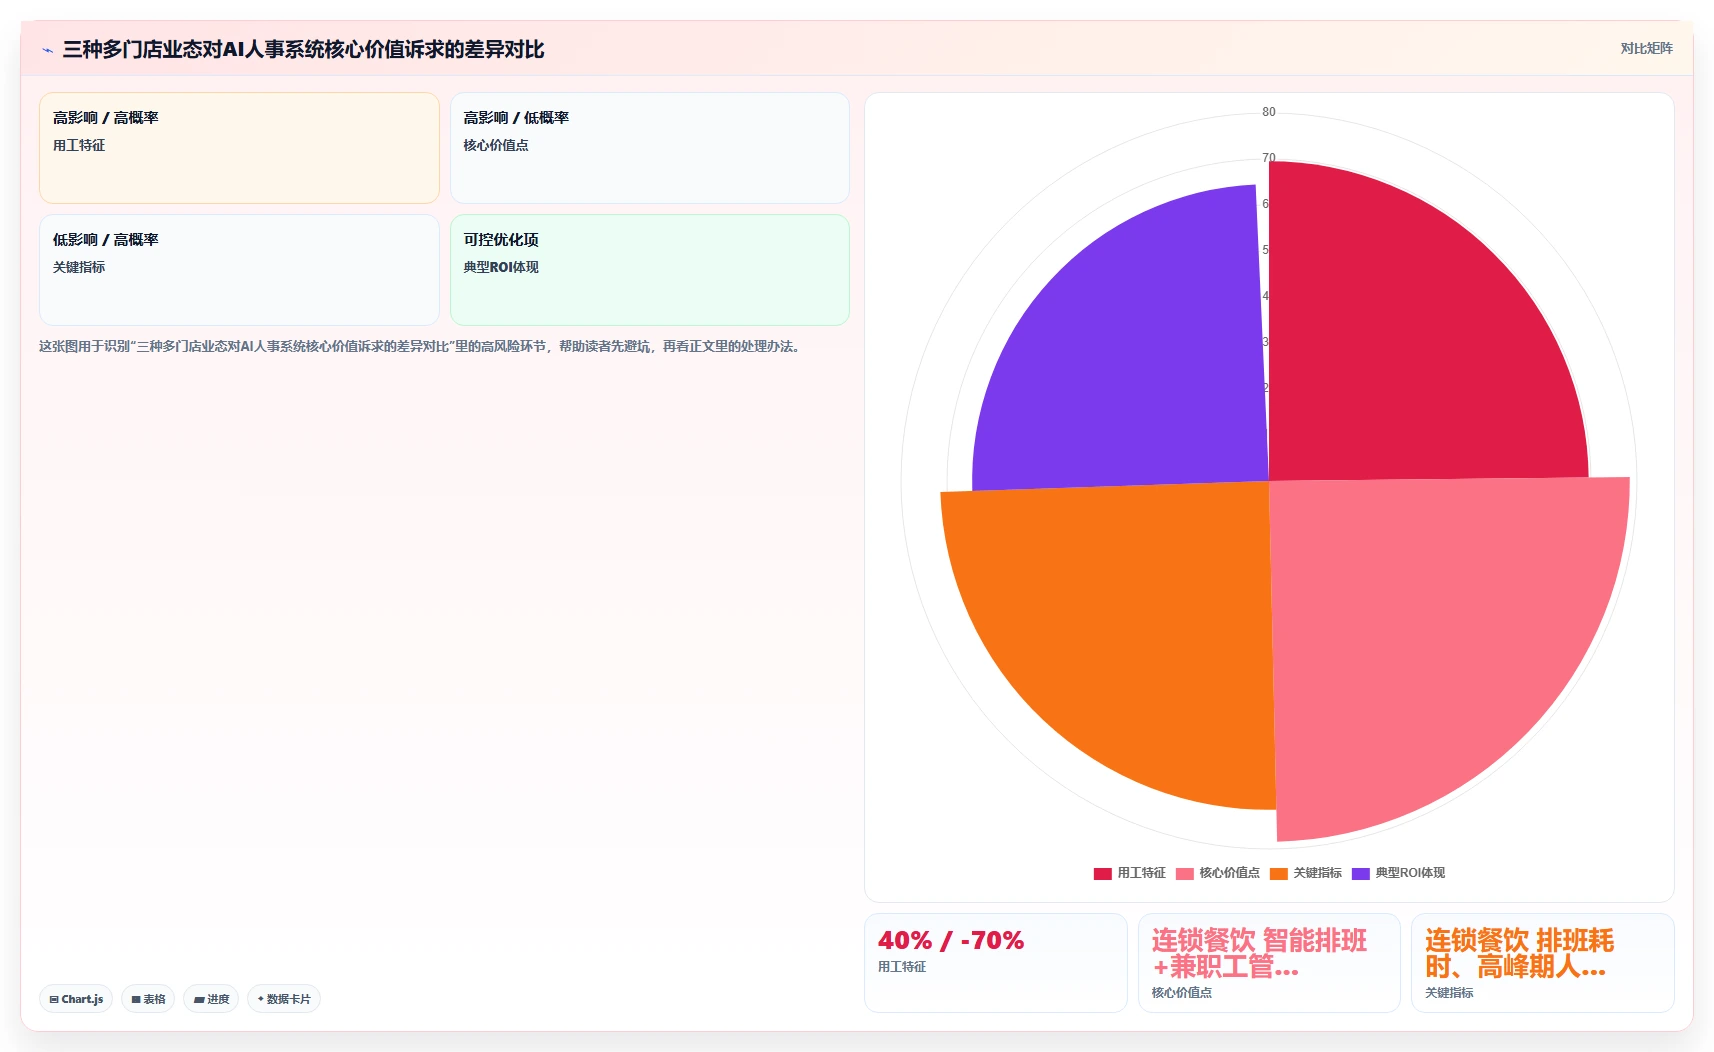
Task: Click the 70 radial axis label
Action: tap(1268, 158)
